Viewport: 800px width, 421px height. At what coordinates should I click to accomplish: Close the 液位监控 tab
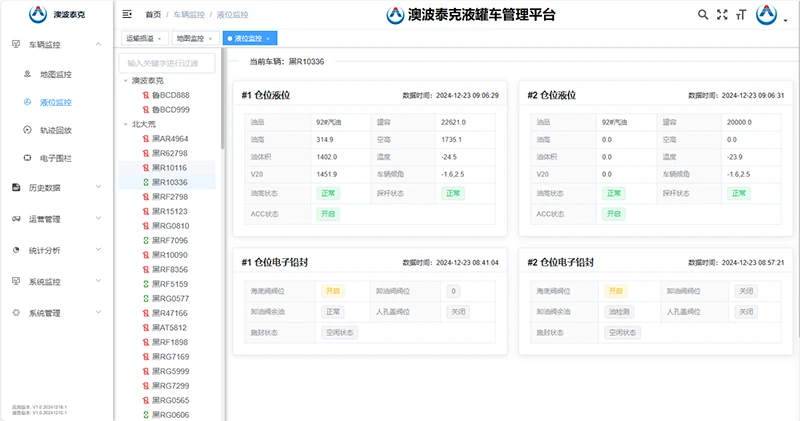[x=268, y=39]
